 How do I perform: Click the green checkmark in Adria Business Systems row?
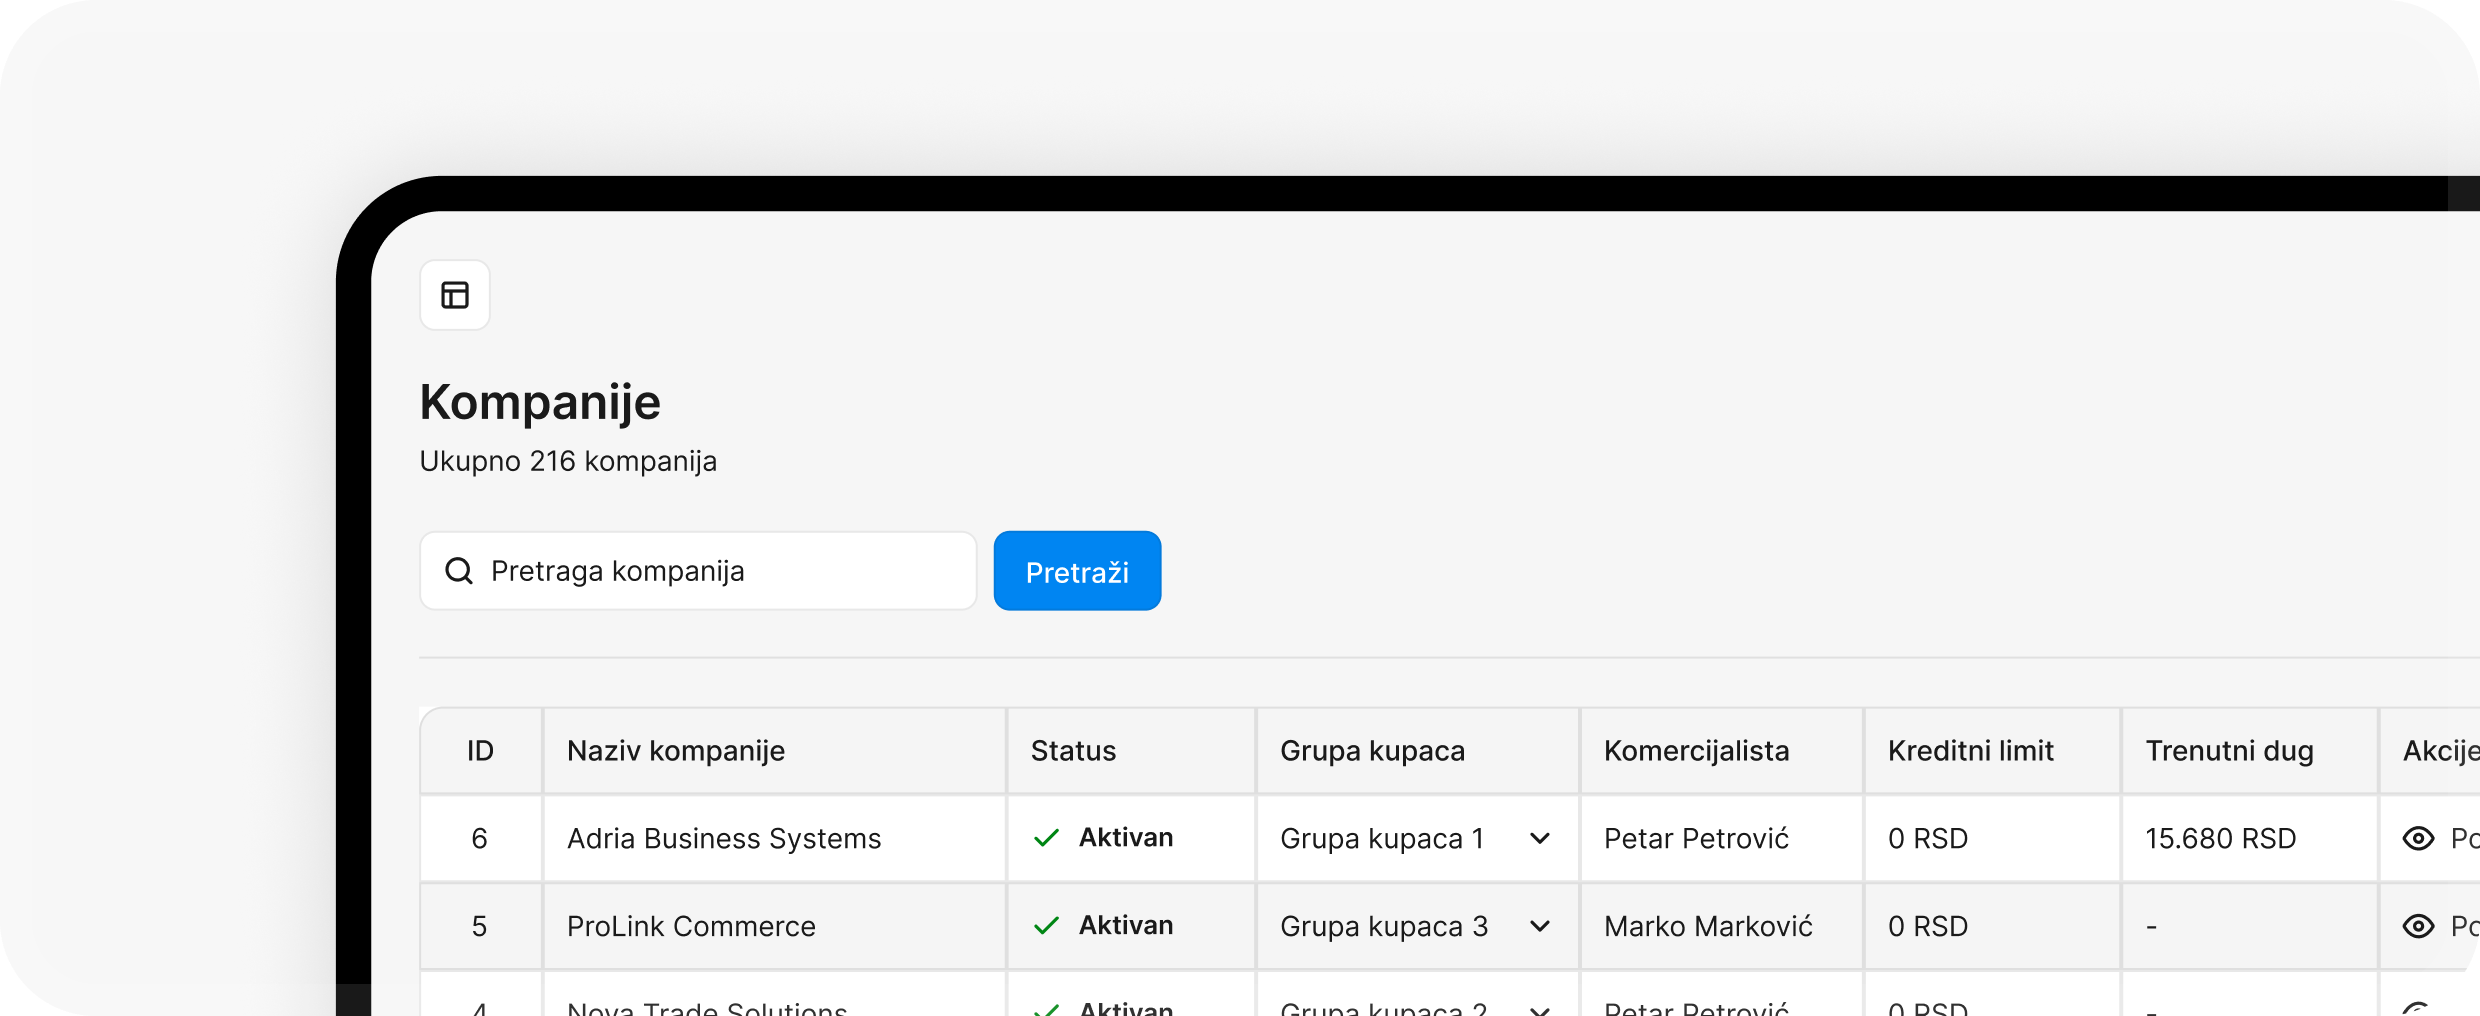[x=1046, y=838]
